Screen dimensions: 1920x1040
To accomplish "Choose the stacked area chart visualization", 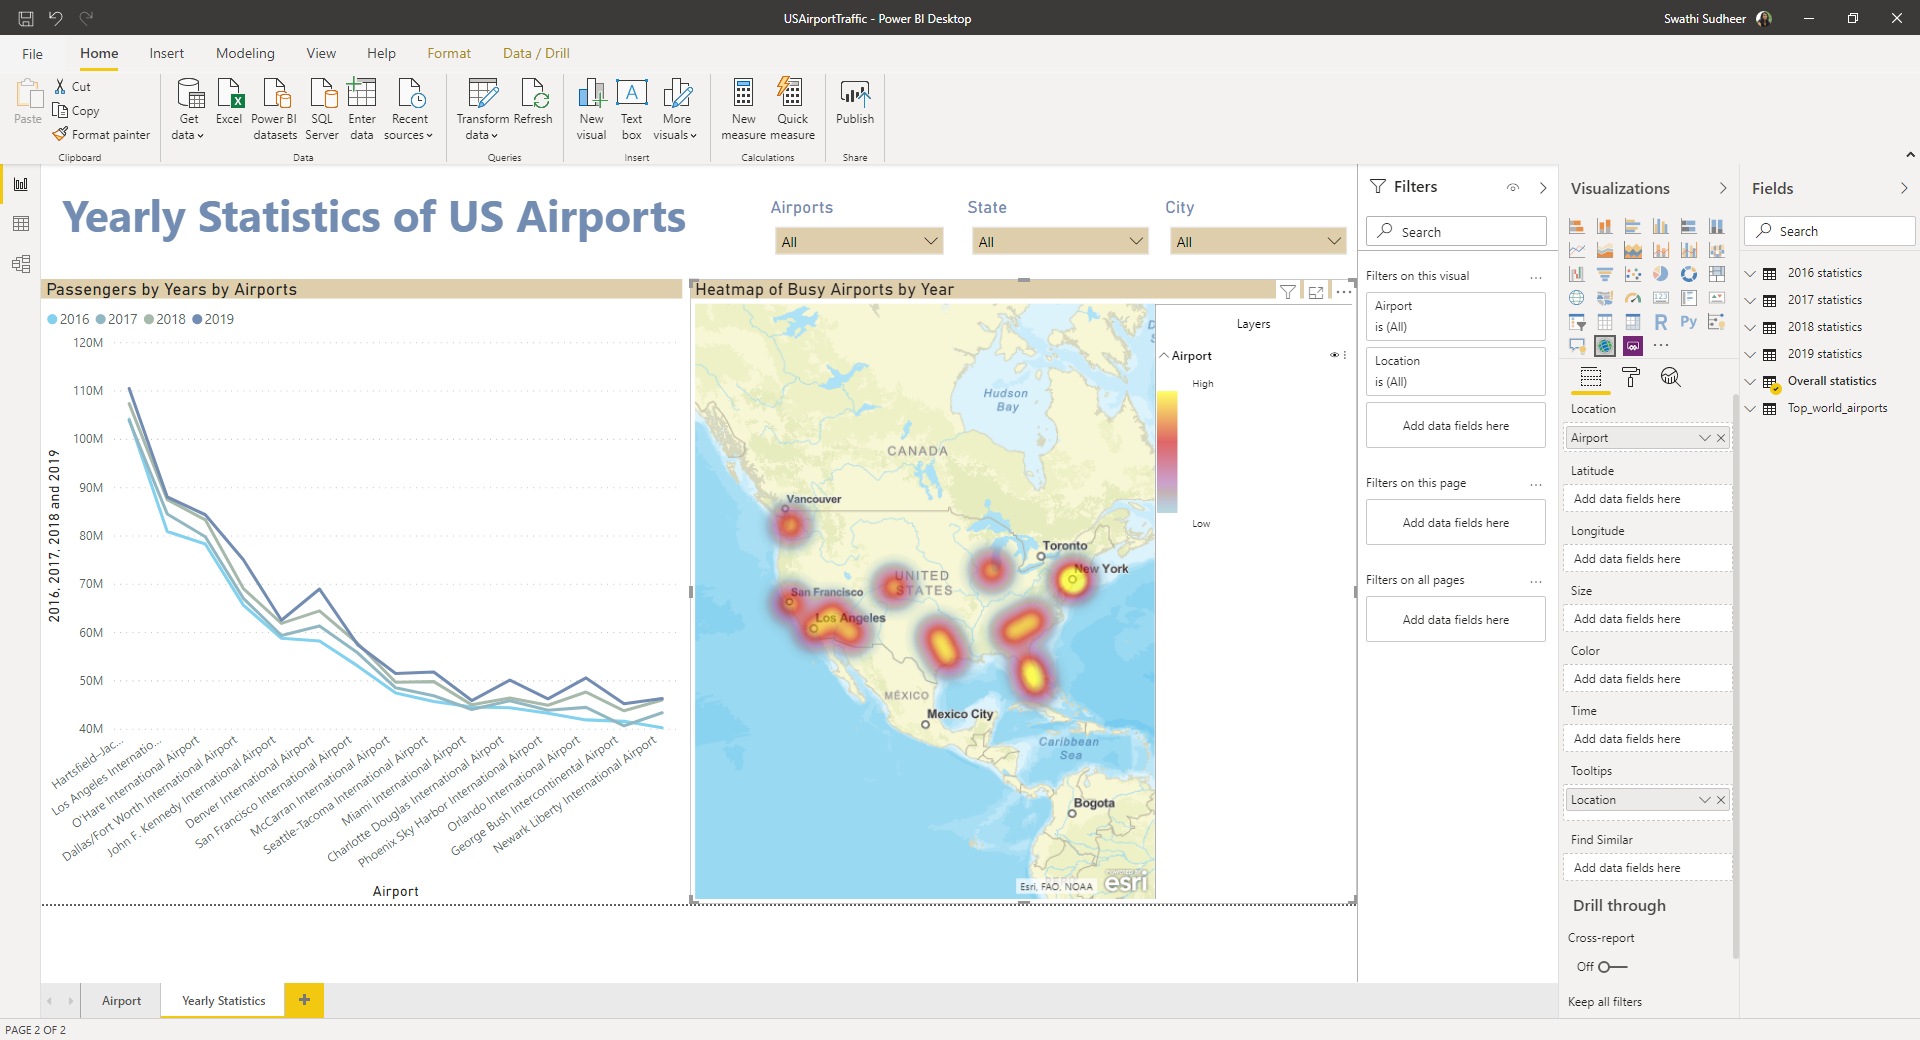I will [1633, 250].
